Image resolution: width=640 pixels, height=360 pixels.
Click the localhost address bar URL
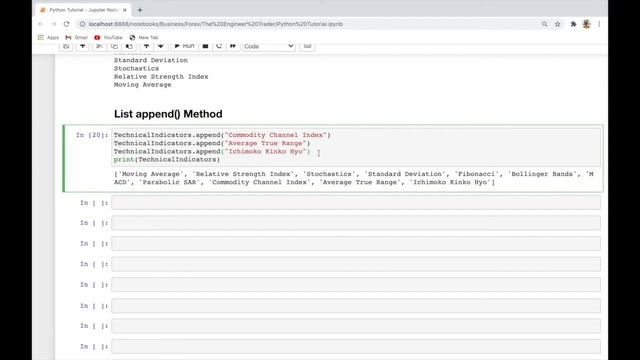tap(216, 24)
